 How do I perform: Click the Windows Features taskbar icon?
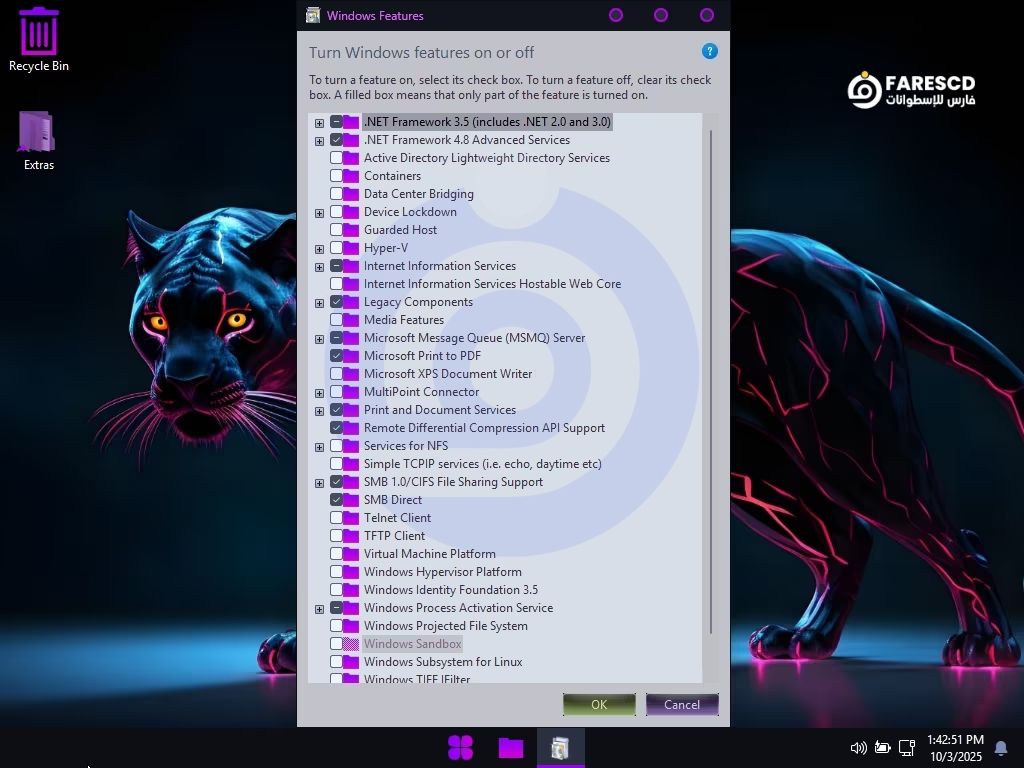point(560,747)
